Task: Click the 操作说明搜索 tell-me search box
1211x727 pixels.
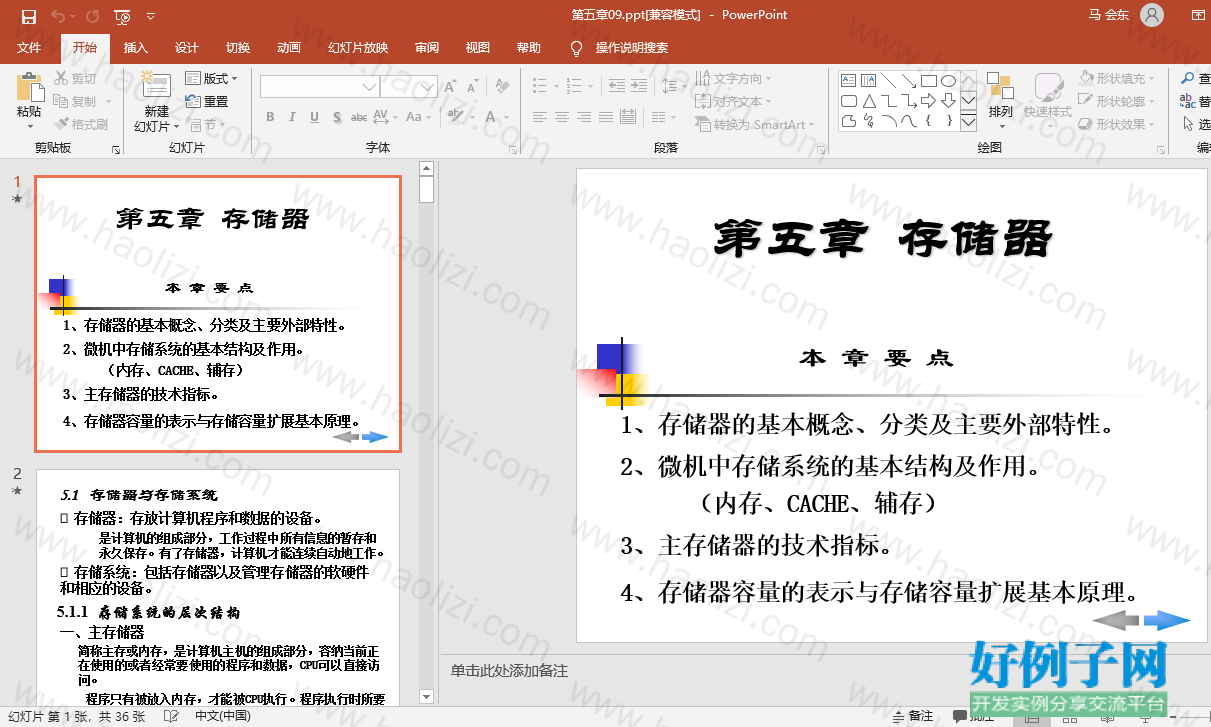Action: pos(632,47)
